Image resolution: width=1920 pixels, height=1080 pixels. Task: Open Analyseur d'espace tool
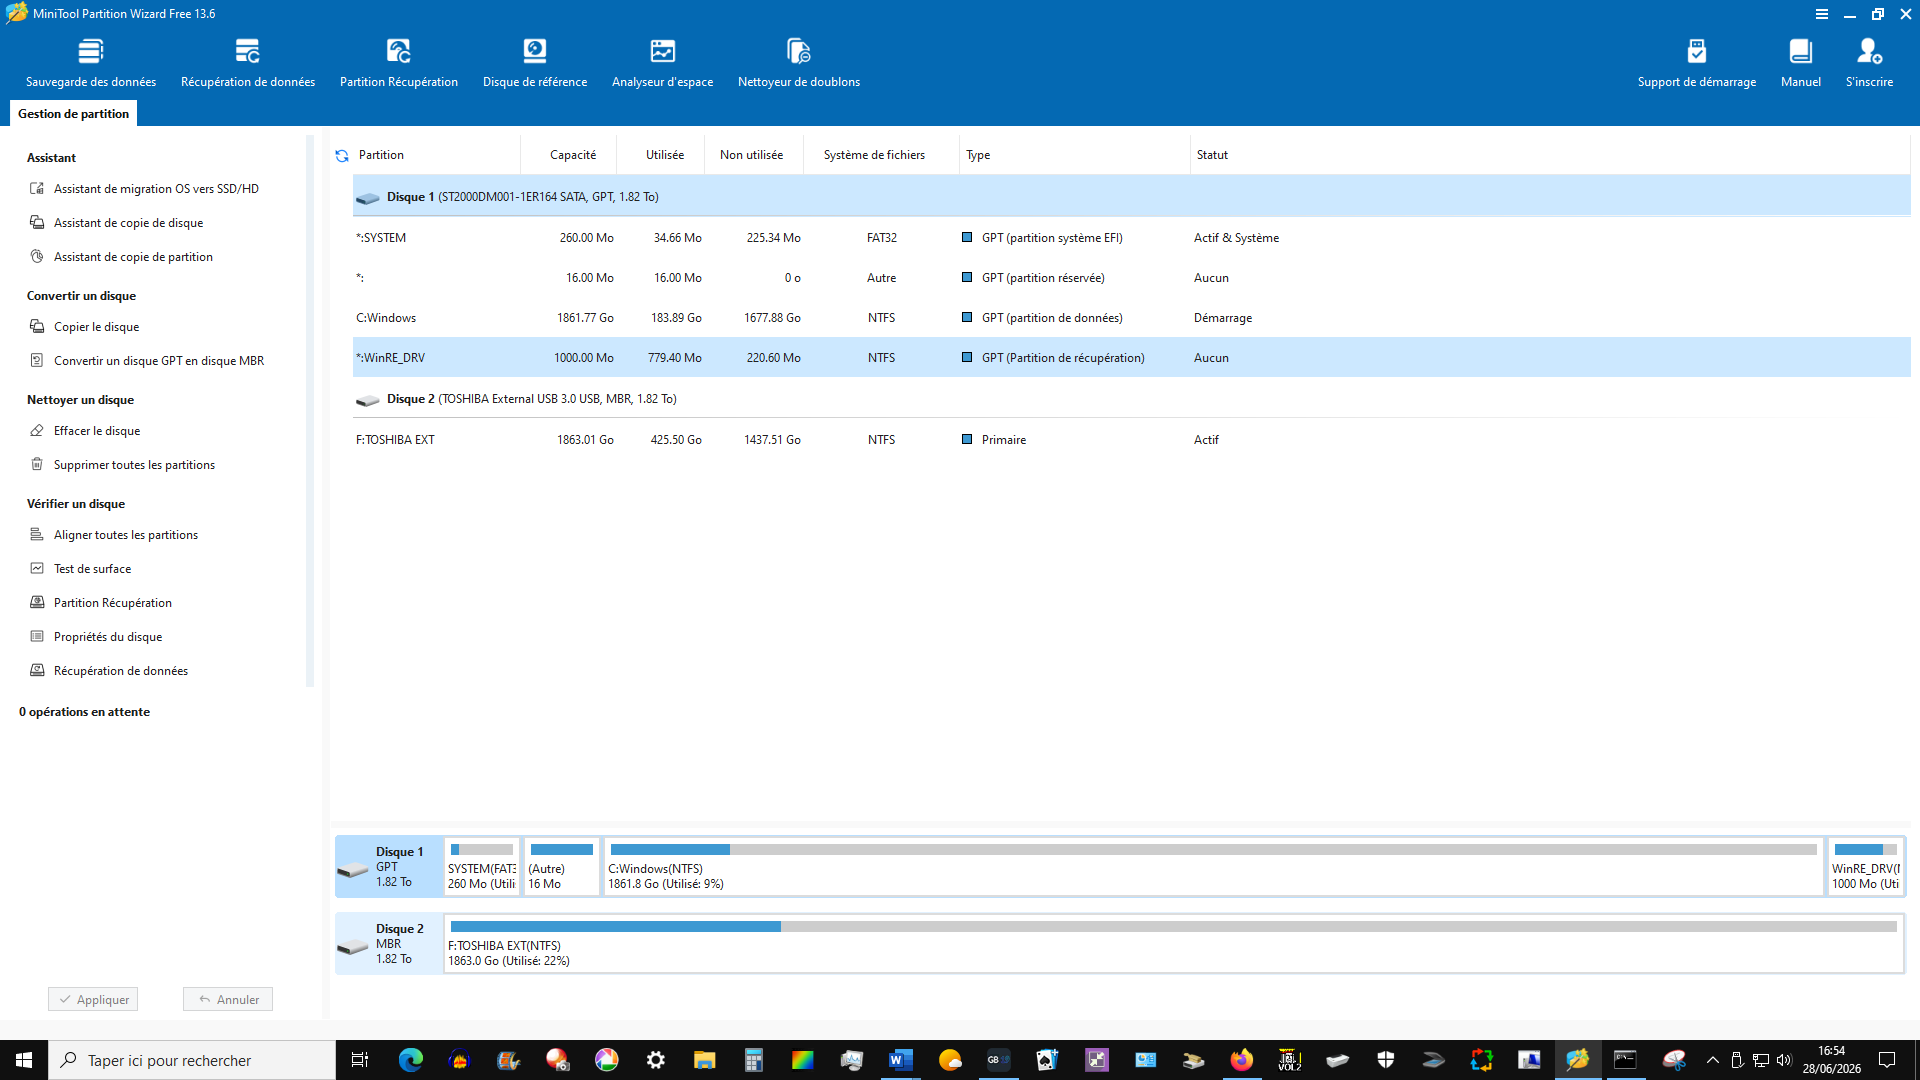663,62
